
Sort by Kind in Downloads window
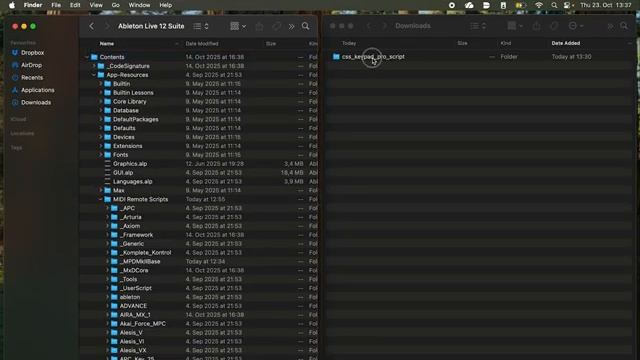coord(506,43)
